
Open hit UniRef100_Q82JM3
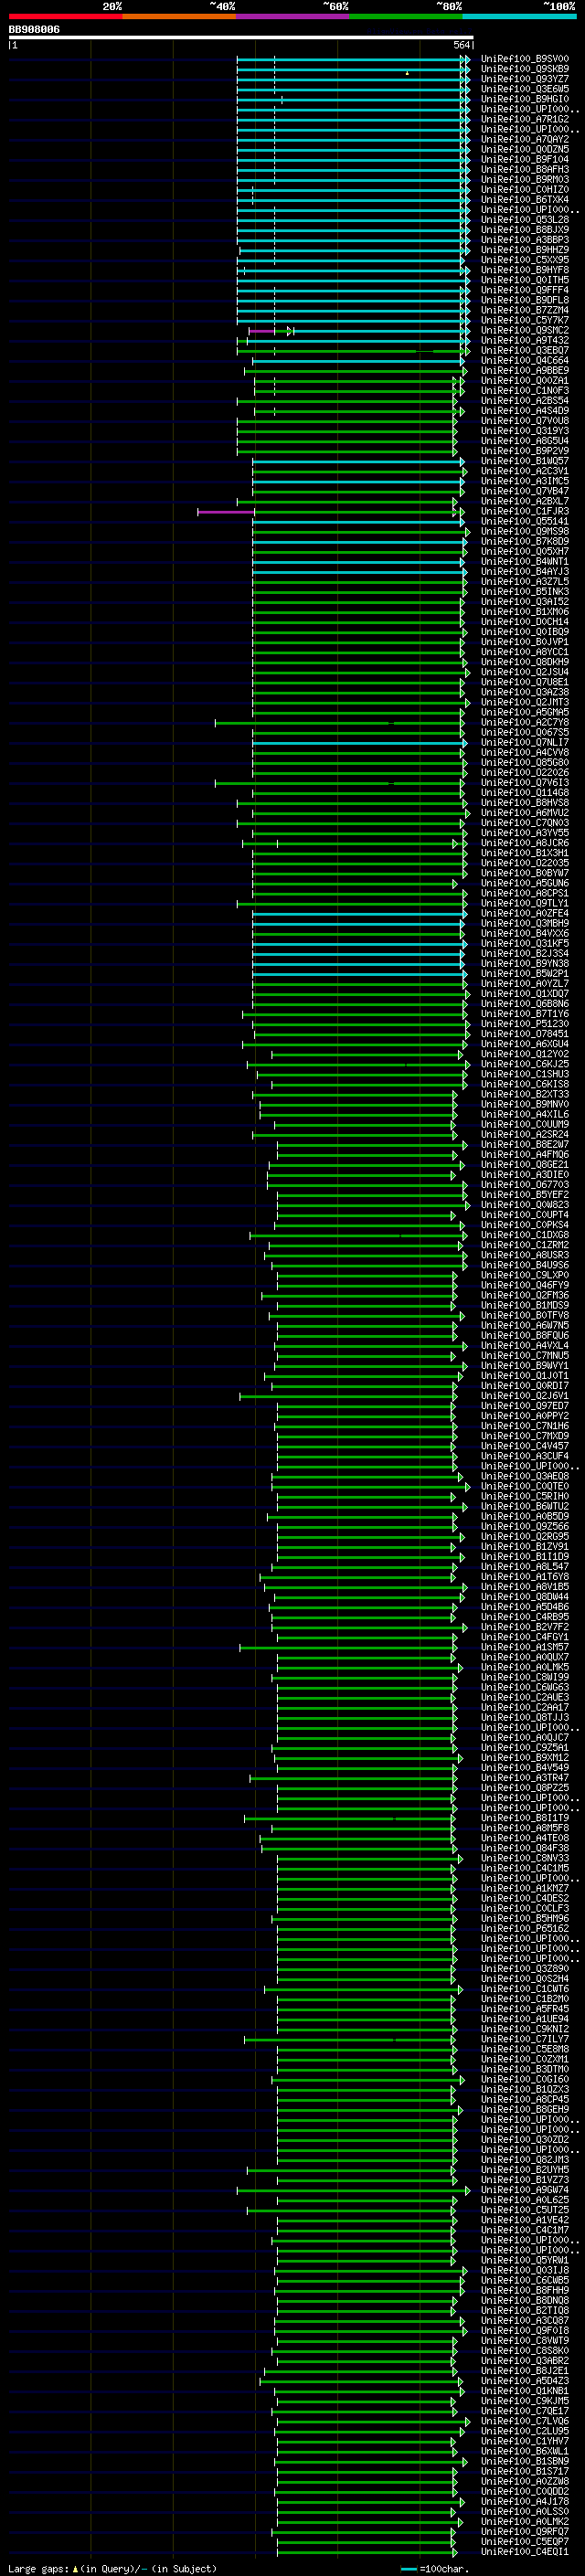click(x=524, y=2159)
